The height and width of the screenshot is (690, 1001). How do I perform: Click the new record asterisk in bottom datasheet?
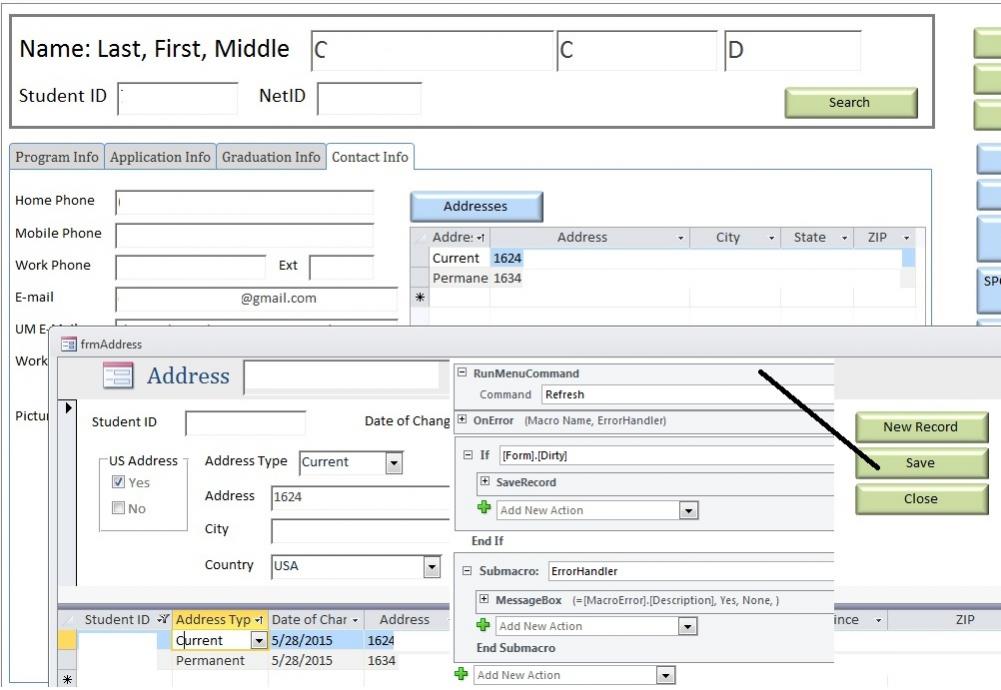[x=67, y=679]
